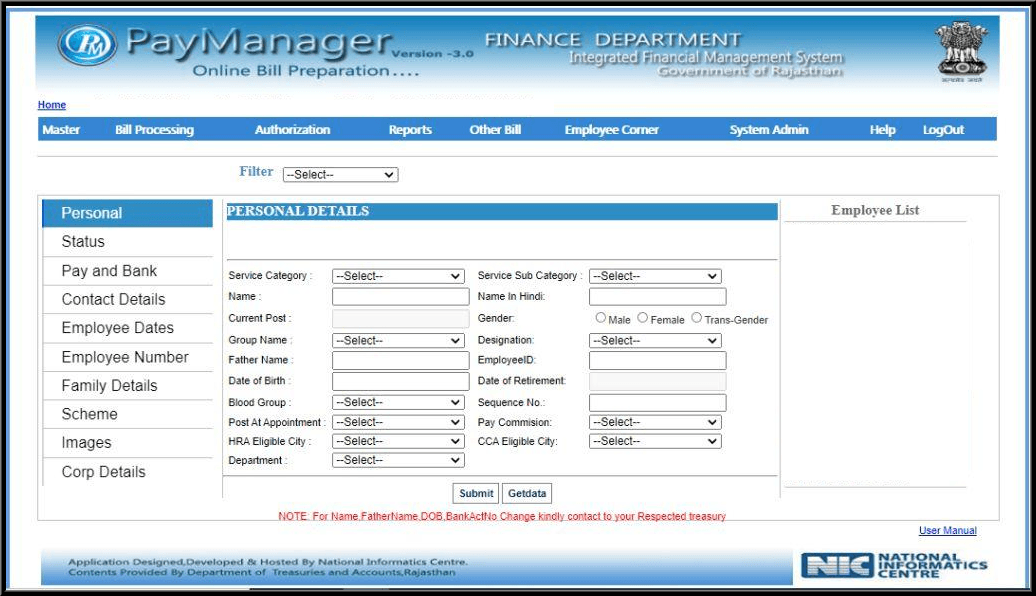Screen dimensions: 1036x596
Task: Expand the Pay Commision dropdown
Action: (x=655, y=422)
